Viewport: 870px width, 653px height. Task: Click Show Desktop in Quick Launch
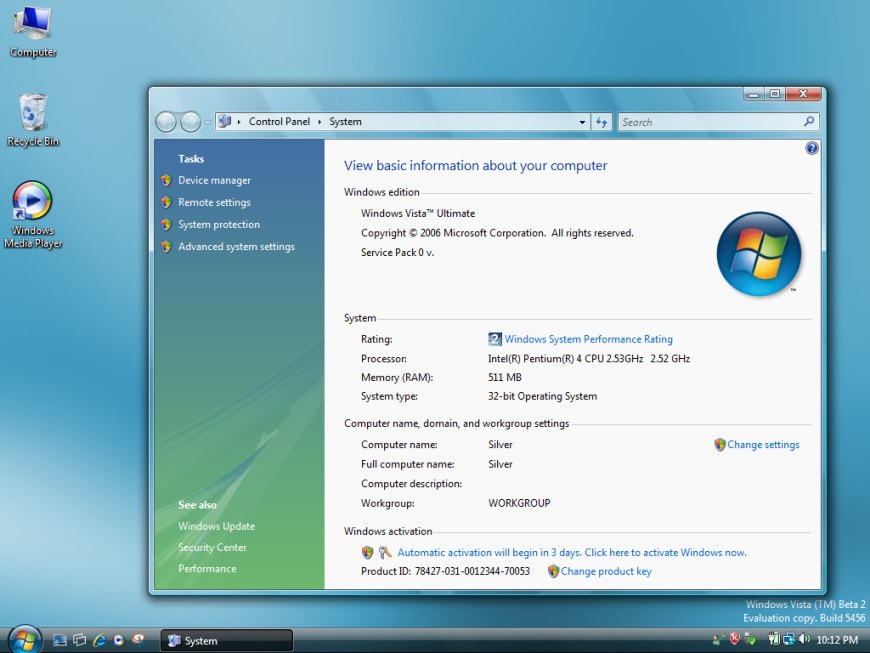pyautogui.click(x=60, y=640)
